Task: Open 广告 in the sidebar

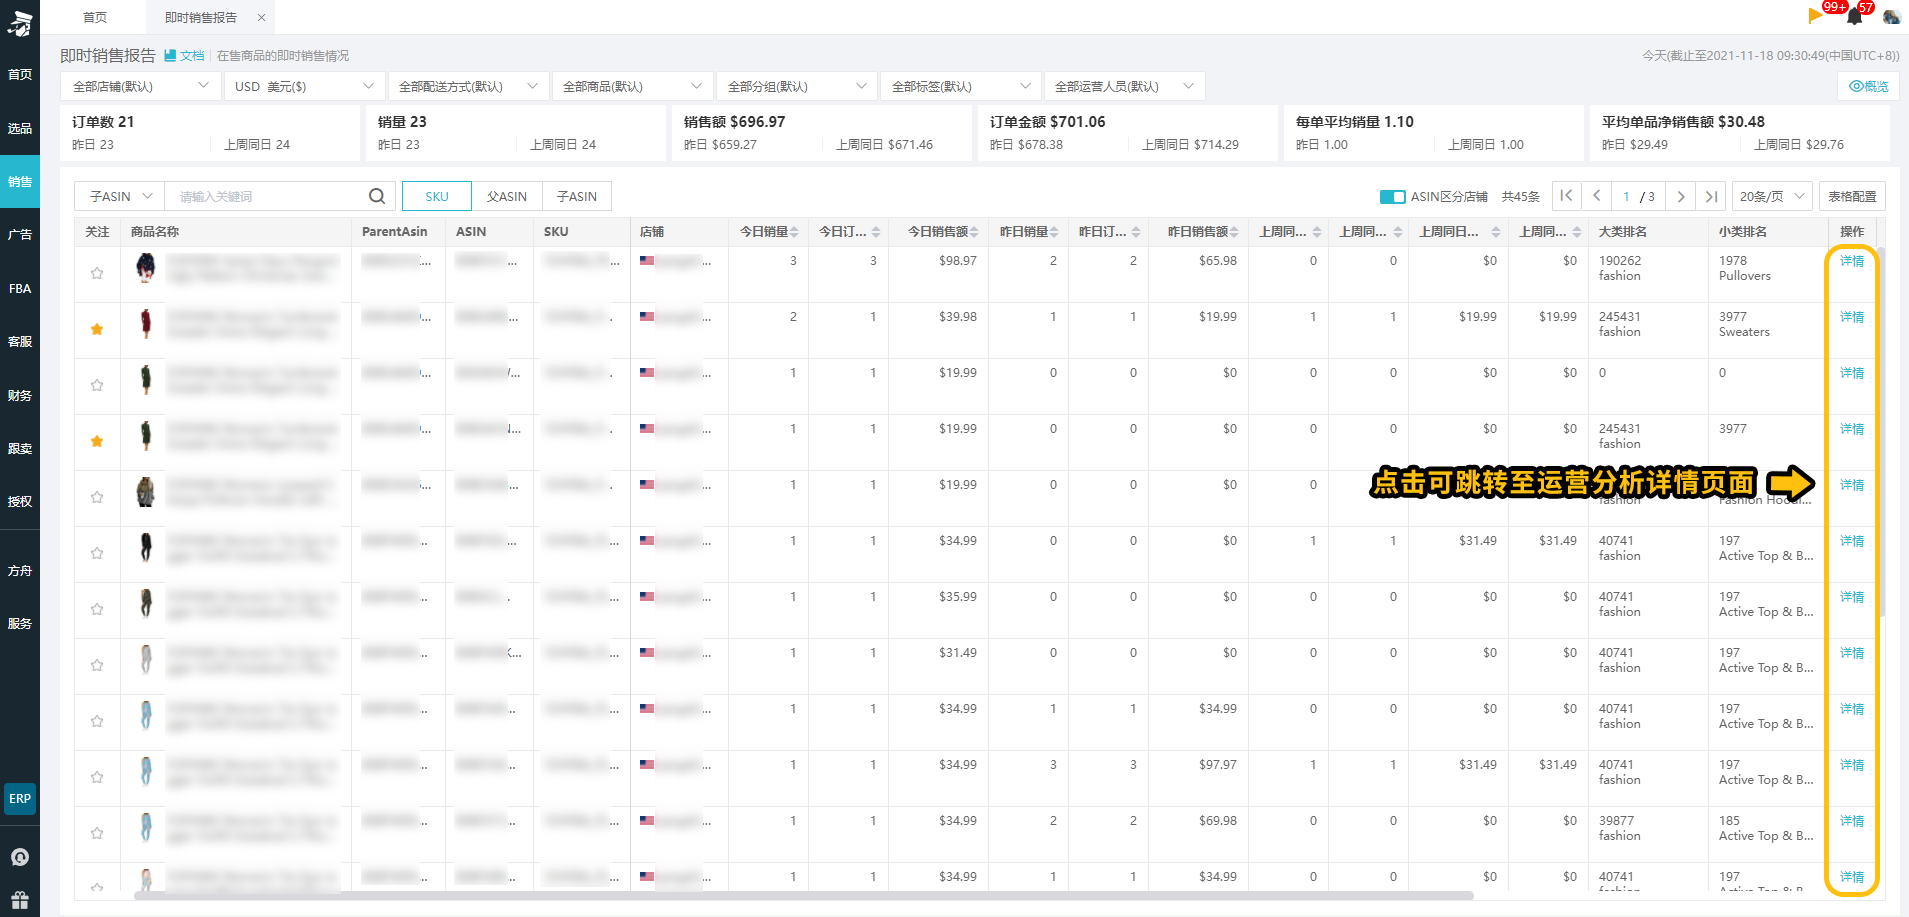Action: (20, 235)
